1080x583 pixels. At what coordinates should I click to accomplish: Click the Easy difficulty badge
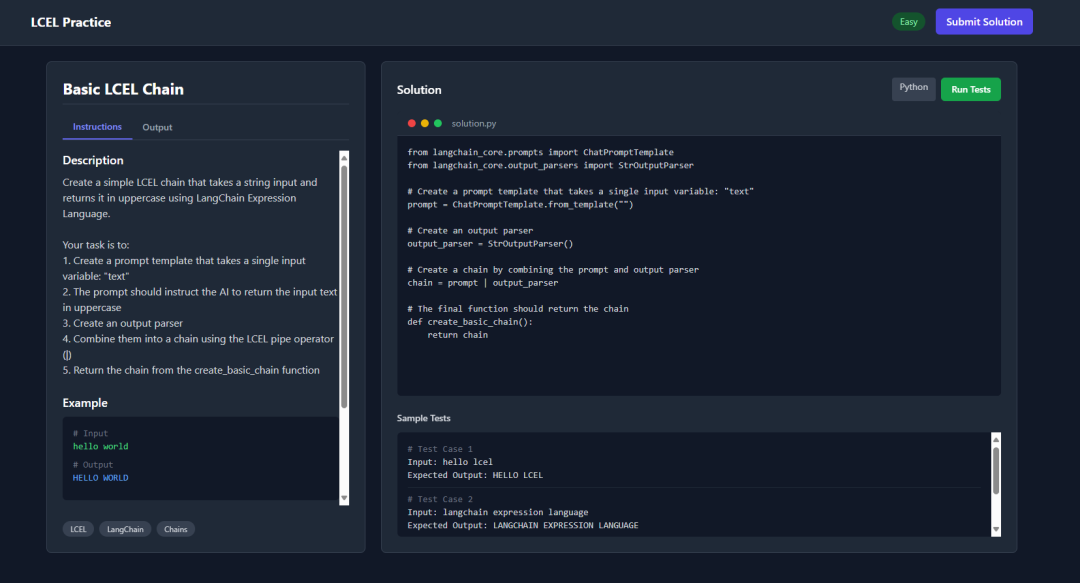coord(908,22)
